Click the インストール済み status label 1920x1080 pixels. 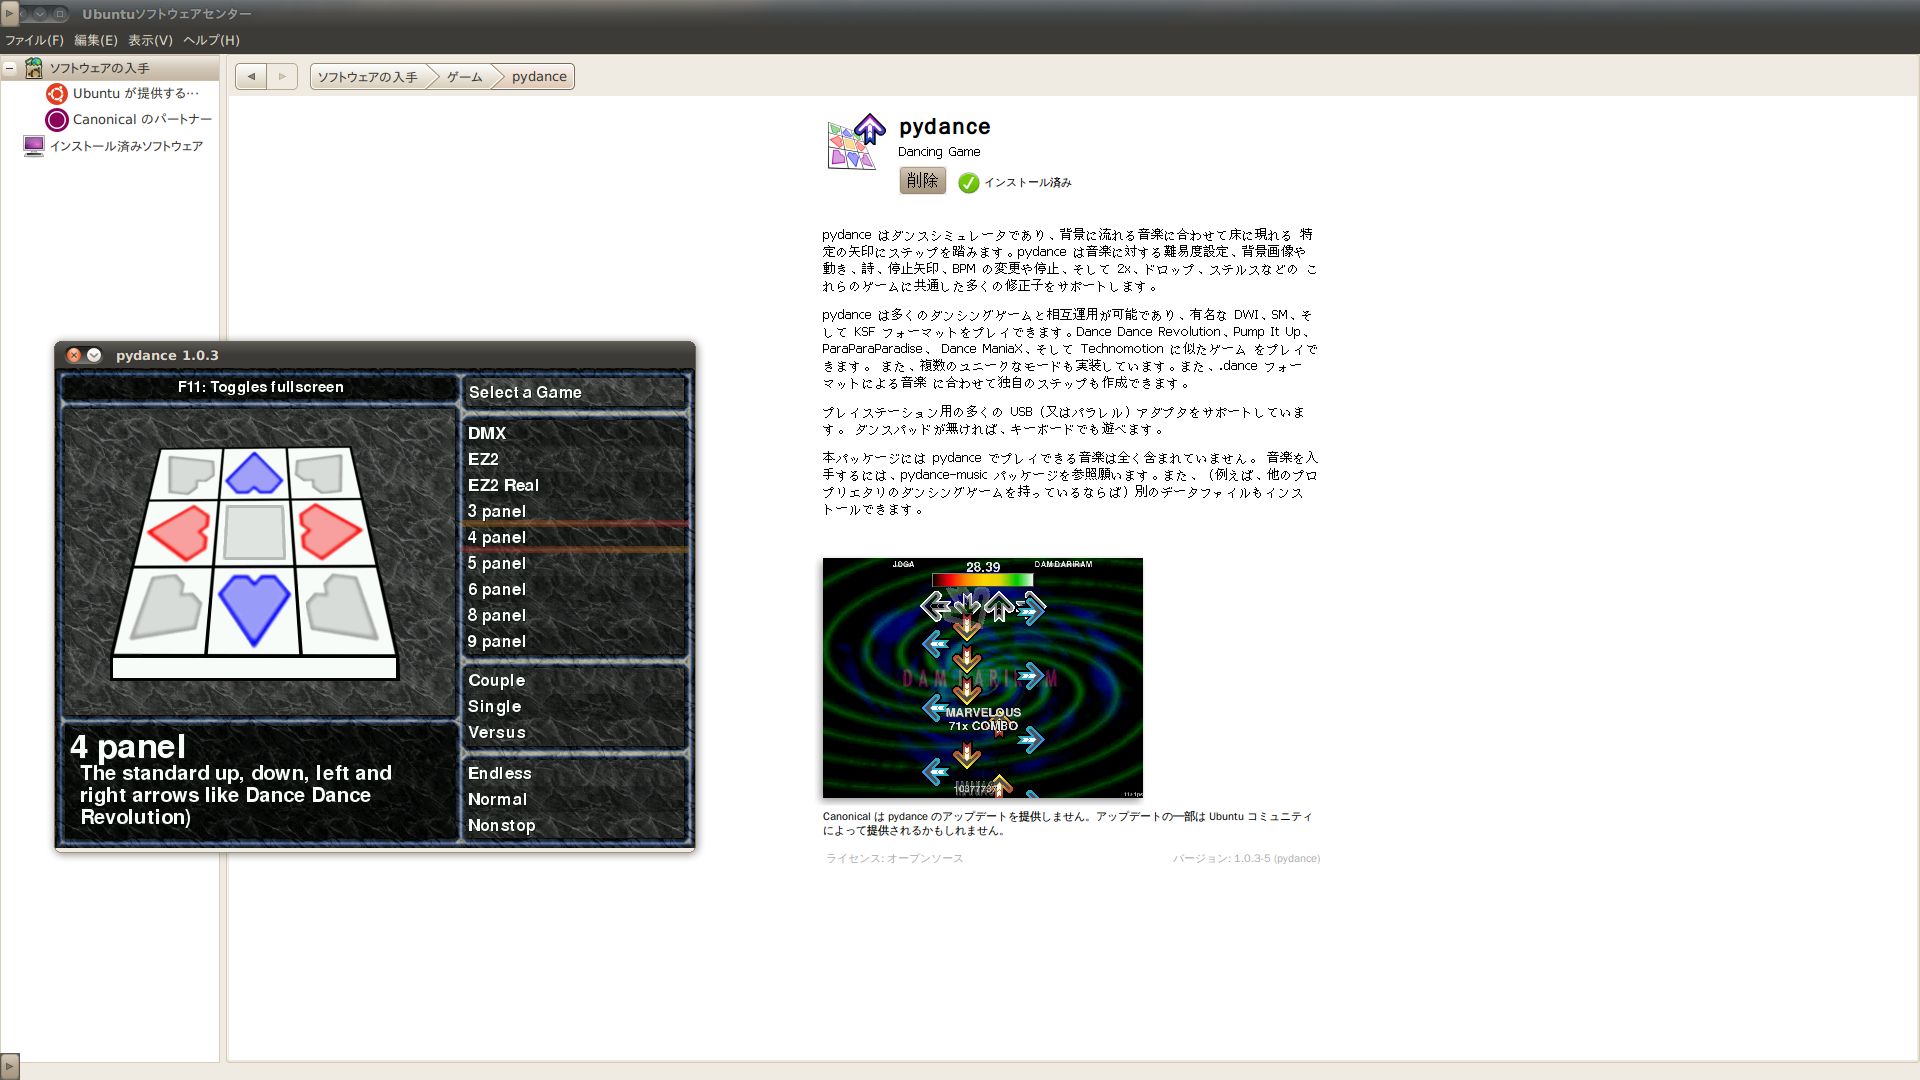pos(1028,183)
